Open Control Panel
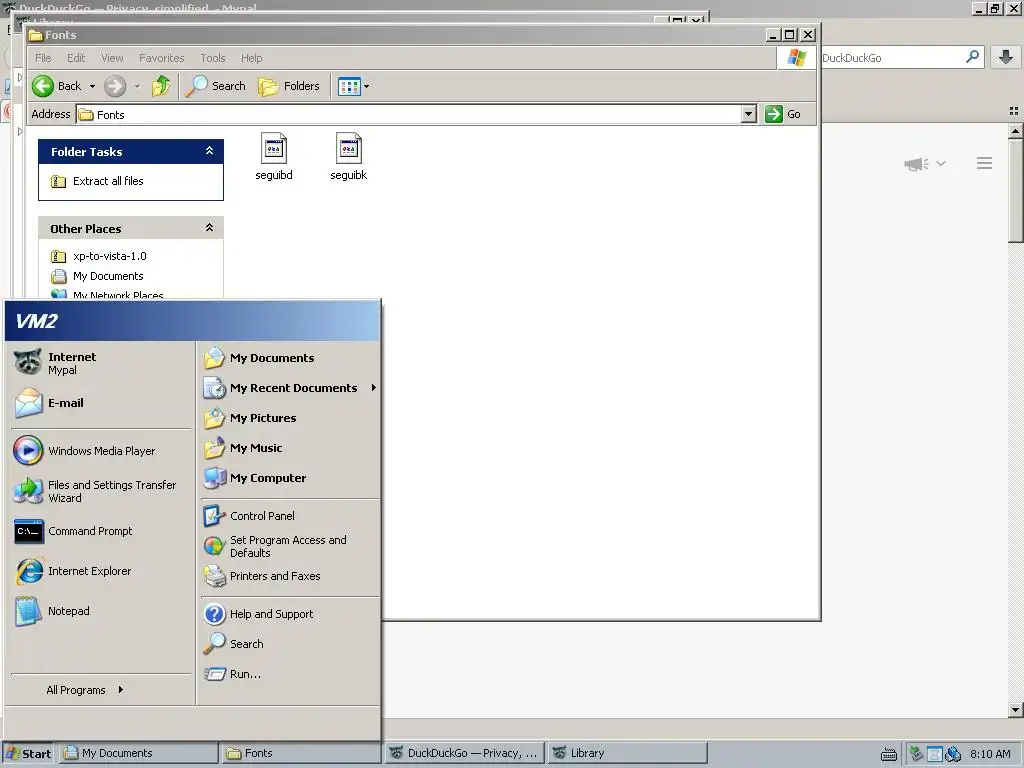 click(290, 516)
